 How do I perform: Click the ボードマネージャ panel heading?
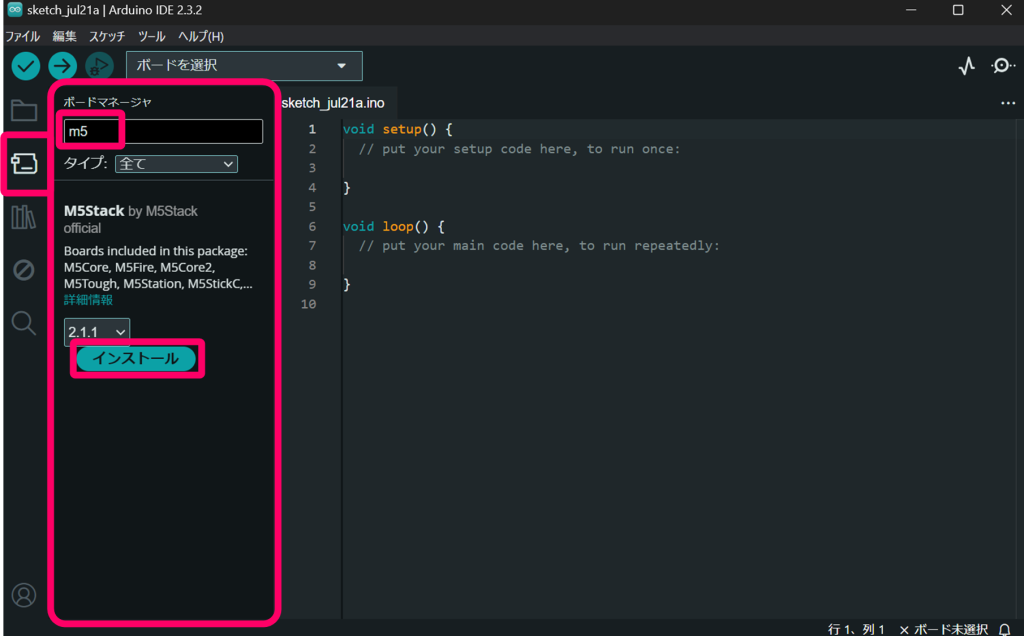tap(107, 102)
